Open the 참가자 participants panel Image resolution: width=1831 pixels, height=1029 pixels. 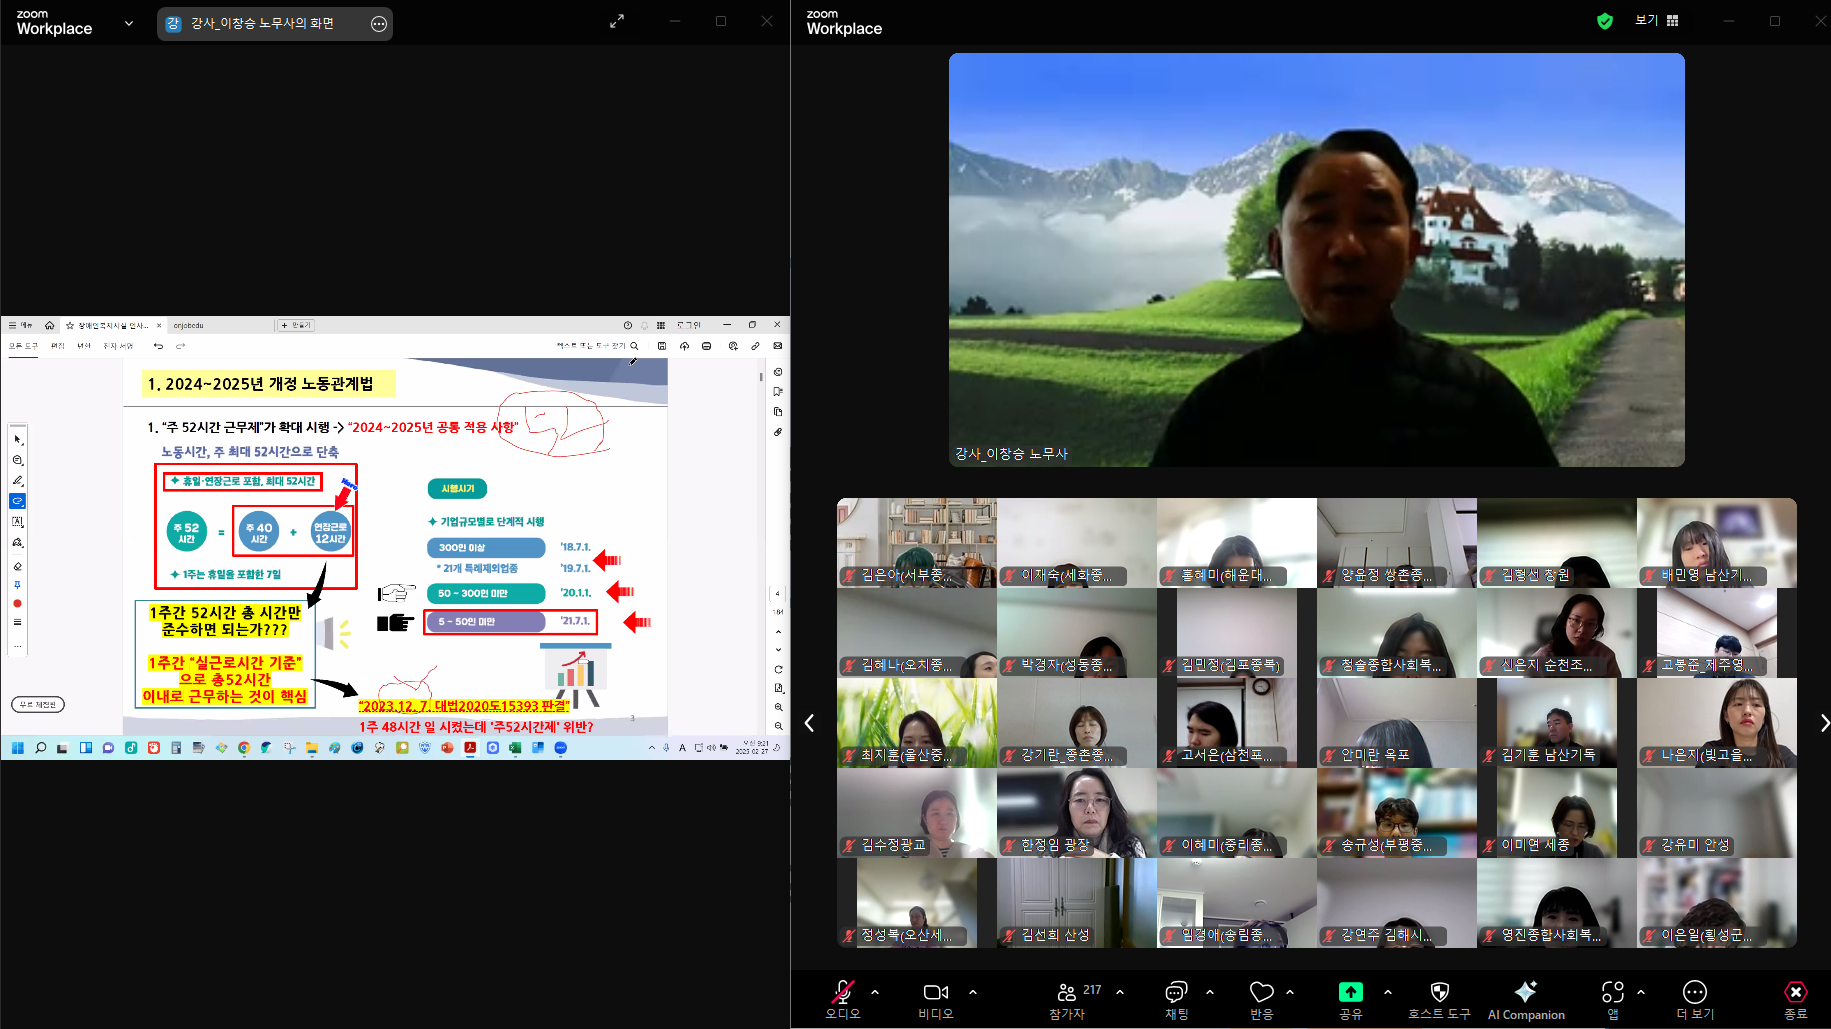tap(1067, 998)
